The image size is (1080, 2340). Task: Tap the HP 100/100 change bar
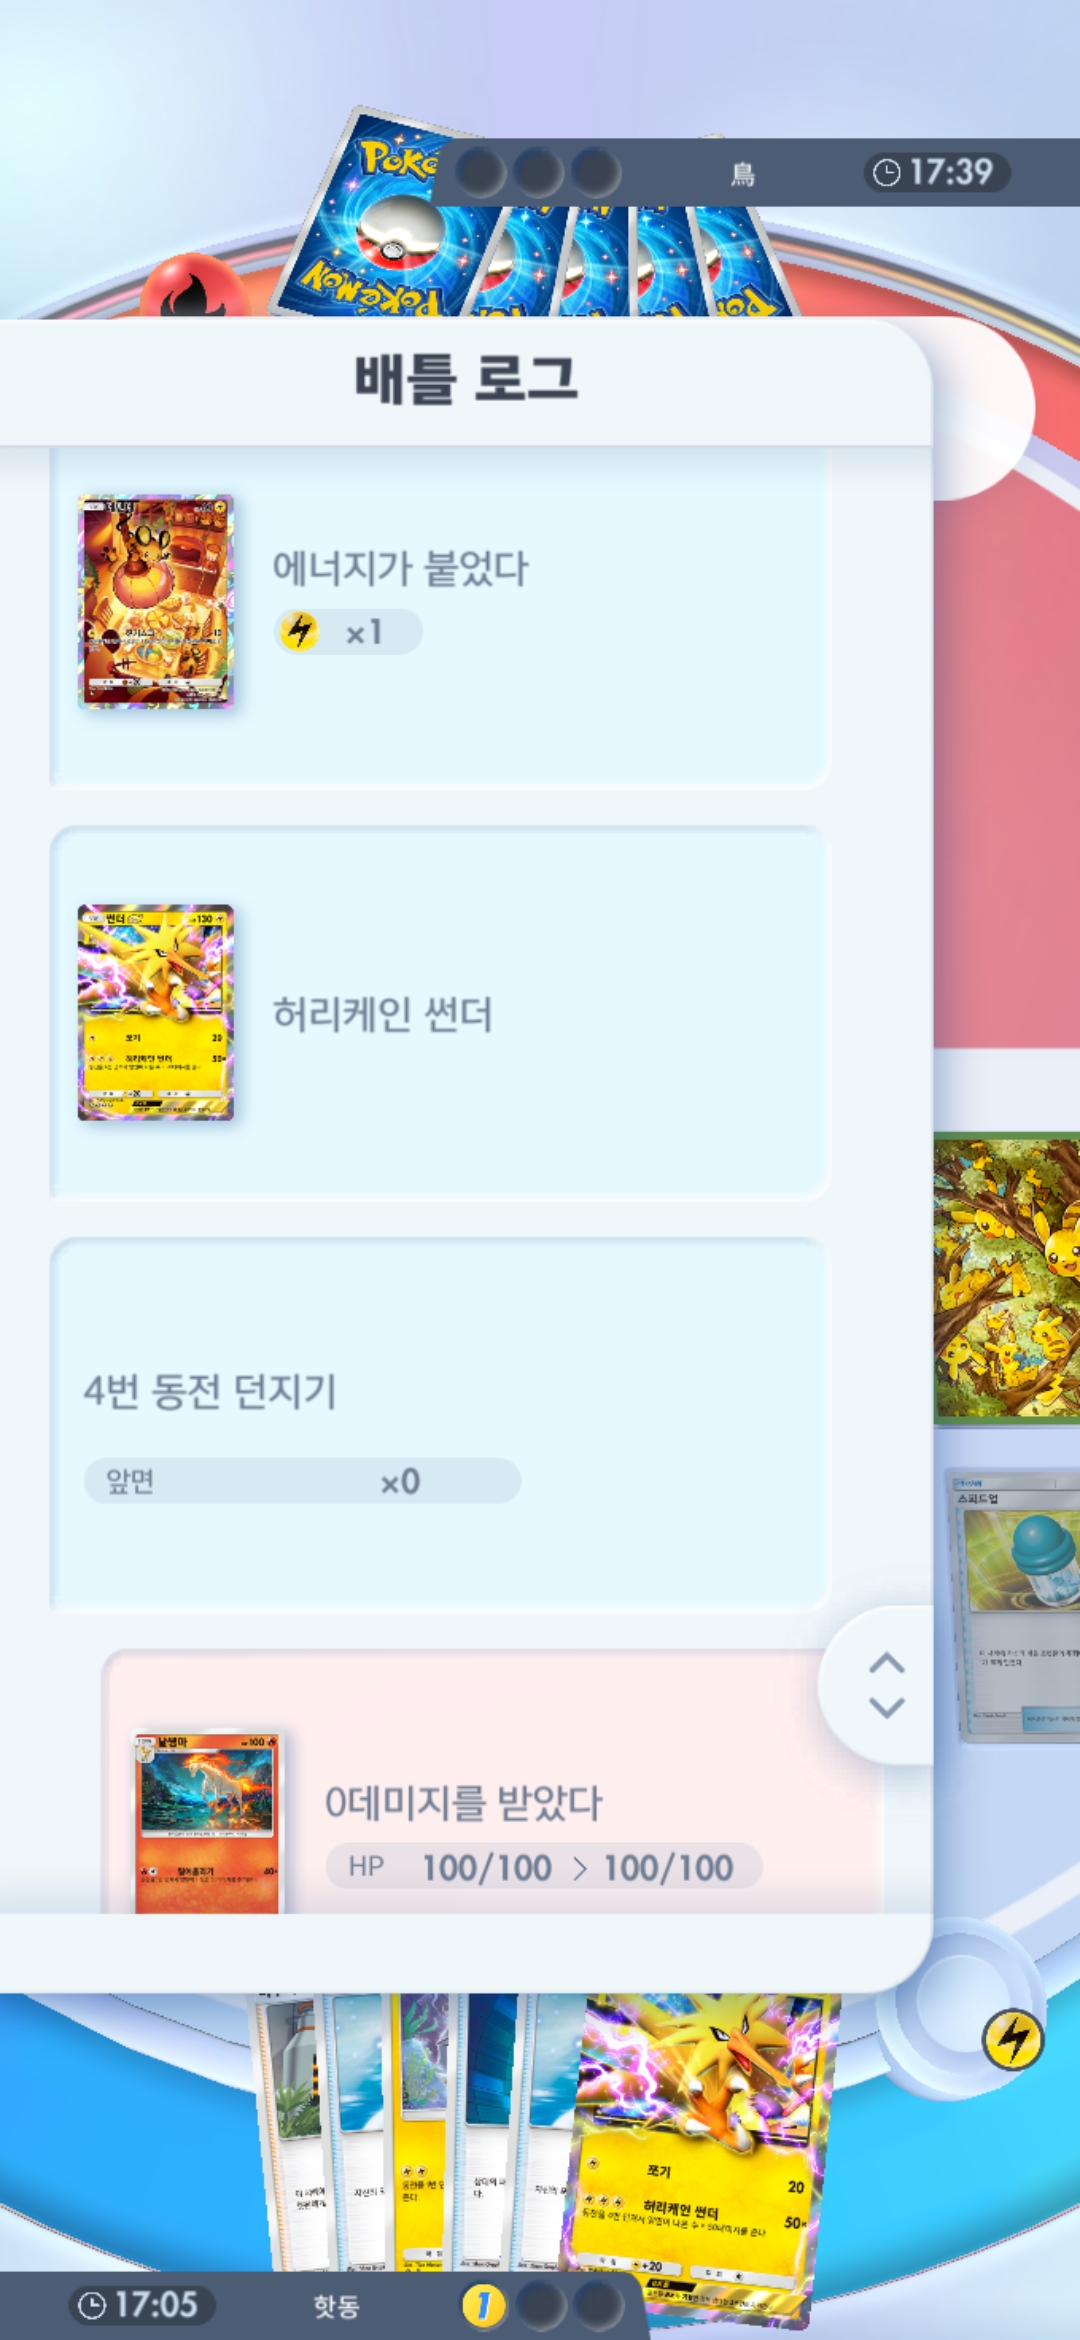tap(544, 1867)
